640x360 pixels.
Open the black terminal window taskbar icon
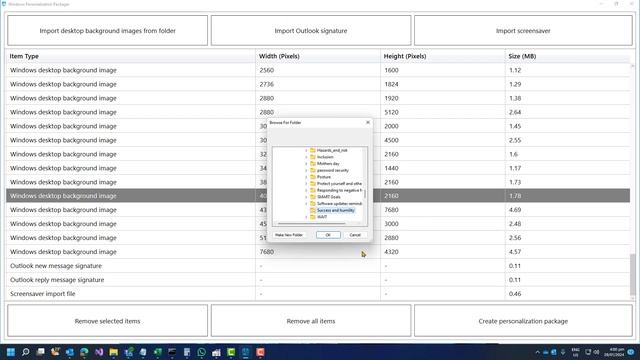tap(172, 352)
